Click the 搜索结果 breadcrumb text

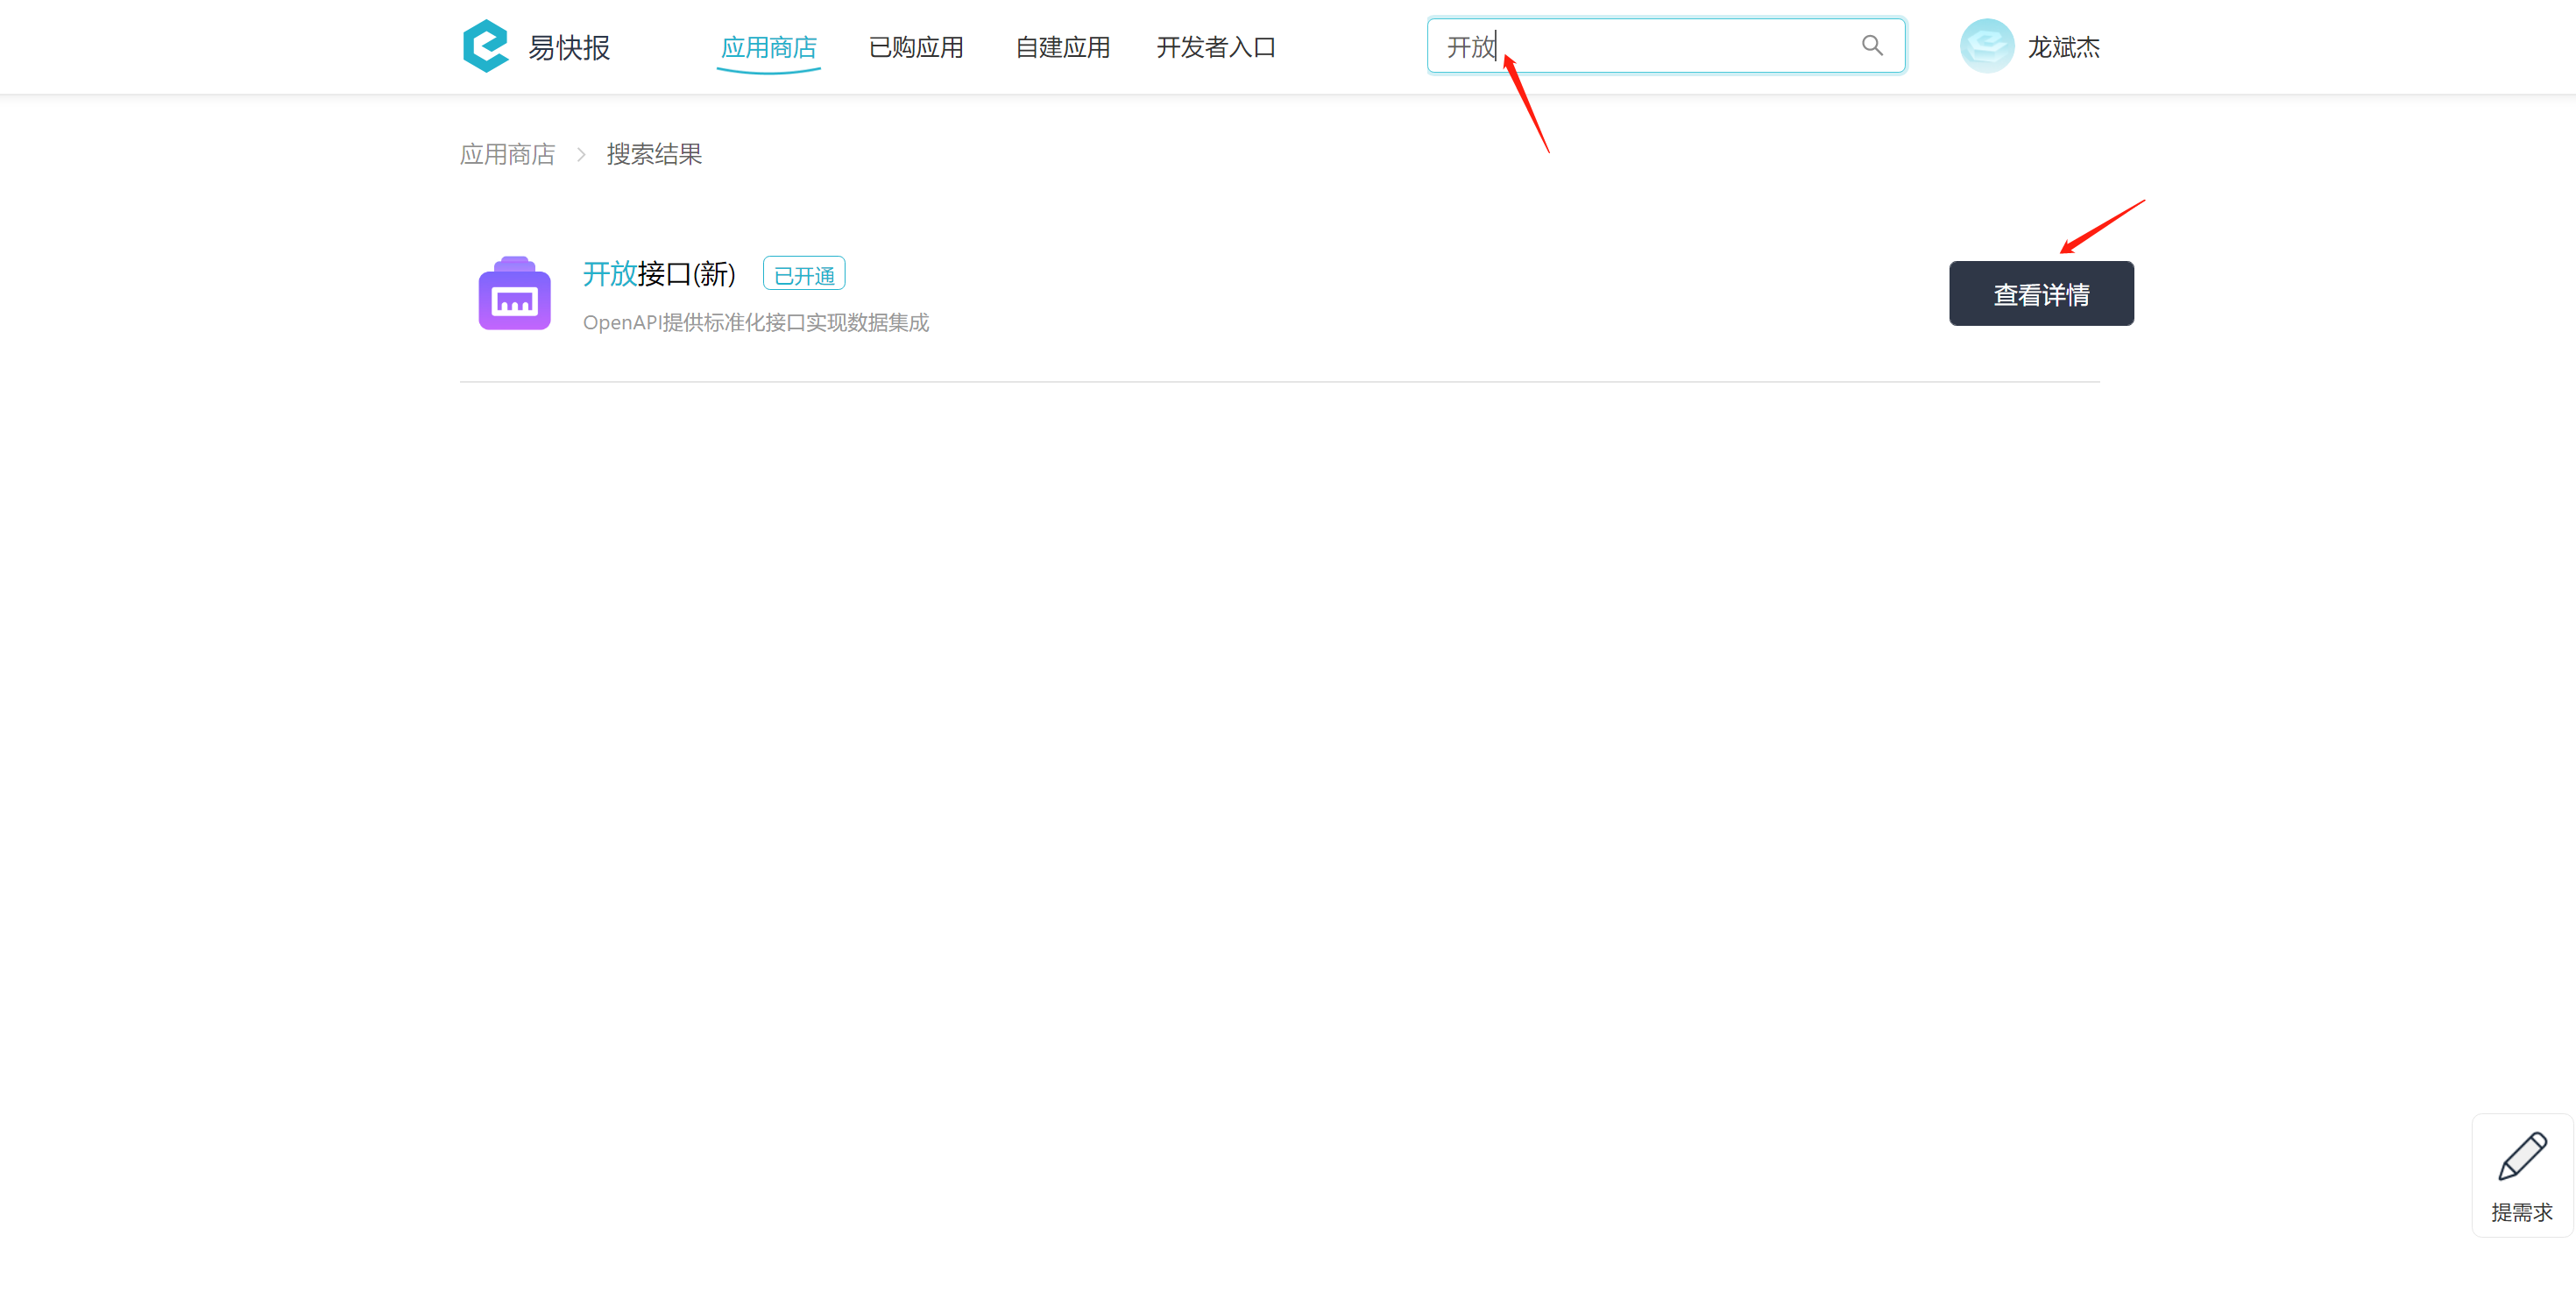[654, 154]
